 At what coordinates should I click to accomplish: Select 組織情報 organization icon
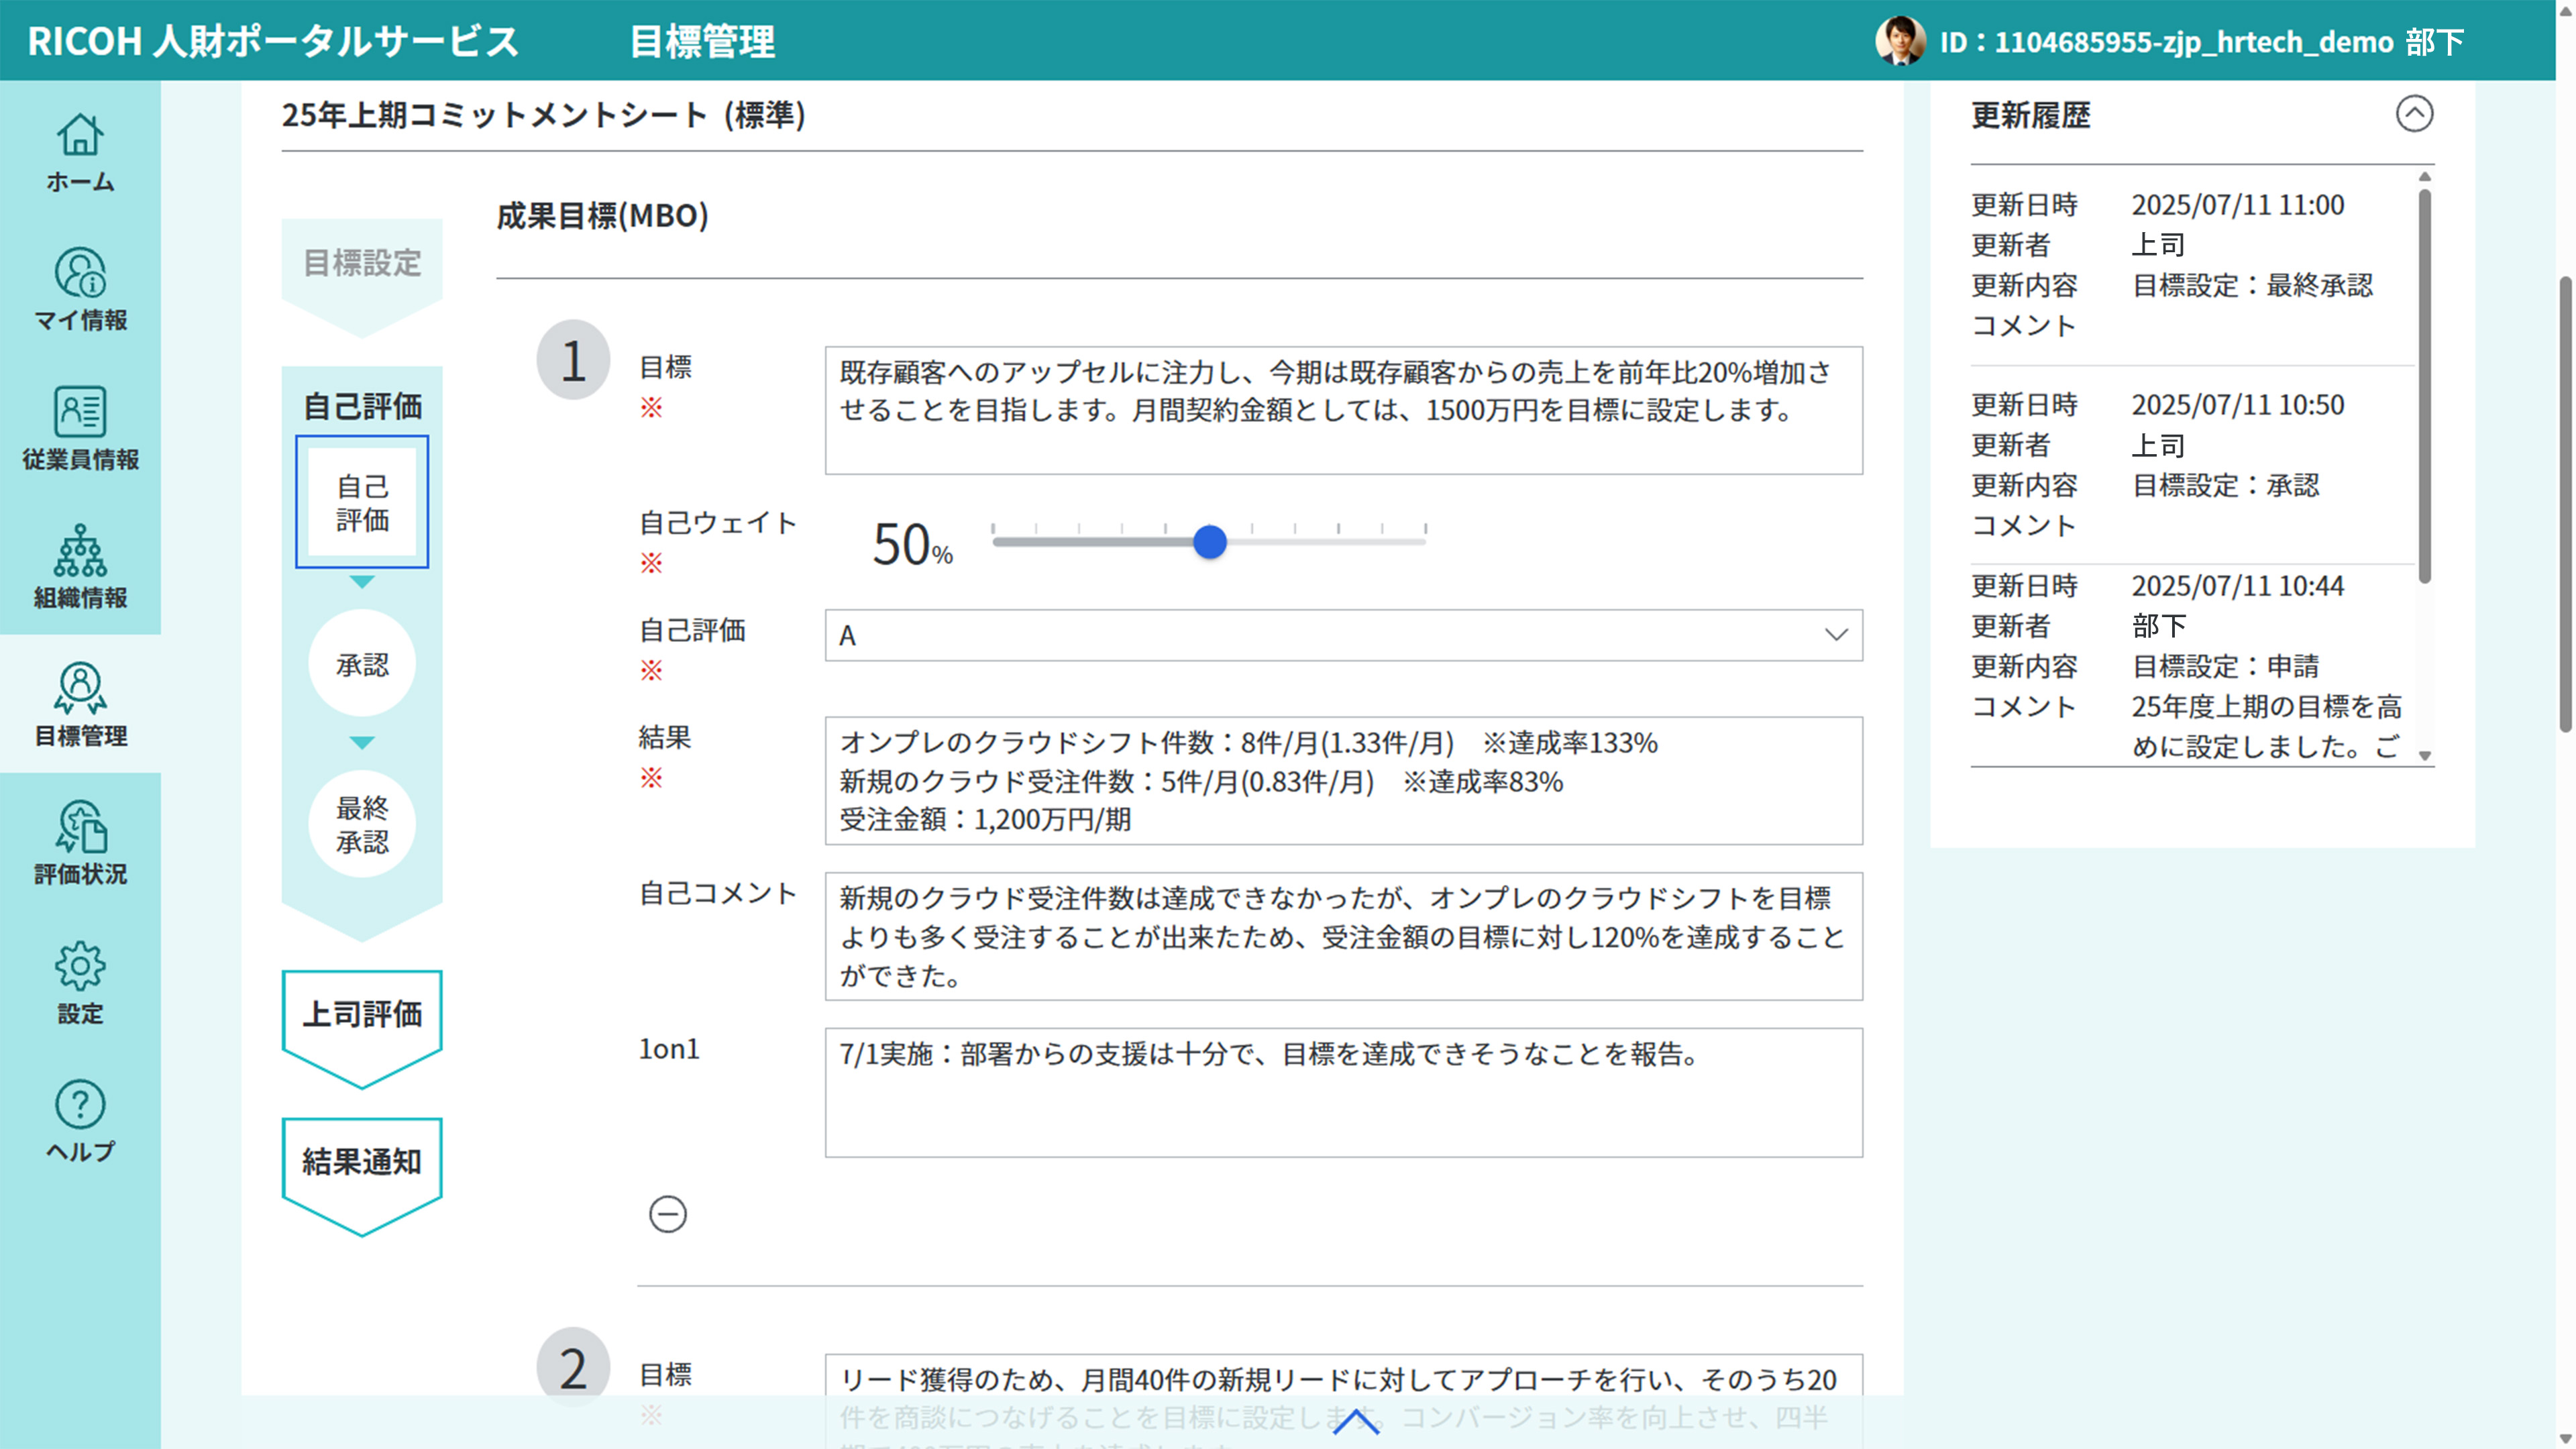click(80, 567)
